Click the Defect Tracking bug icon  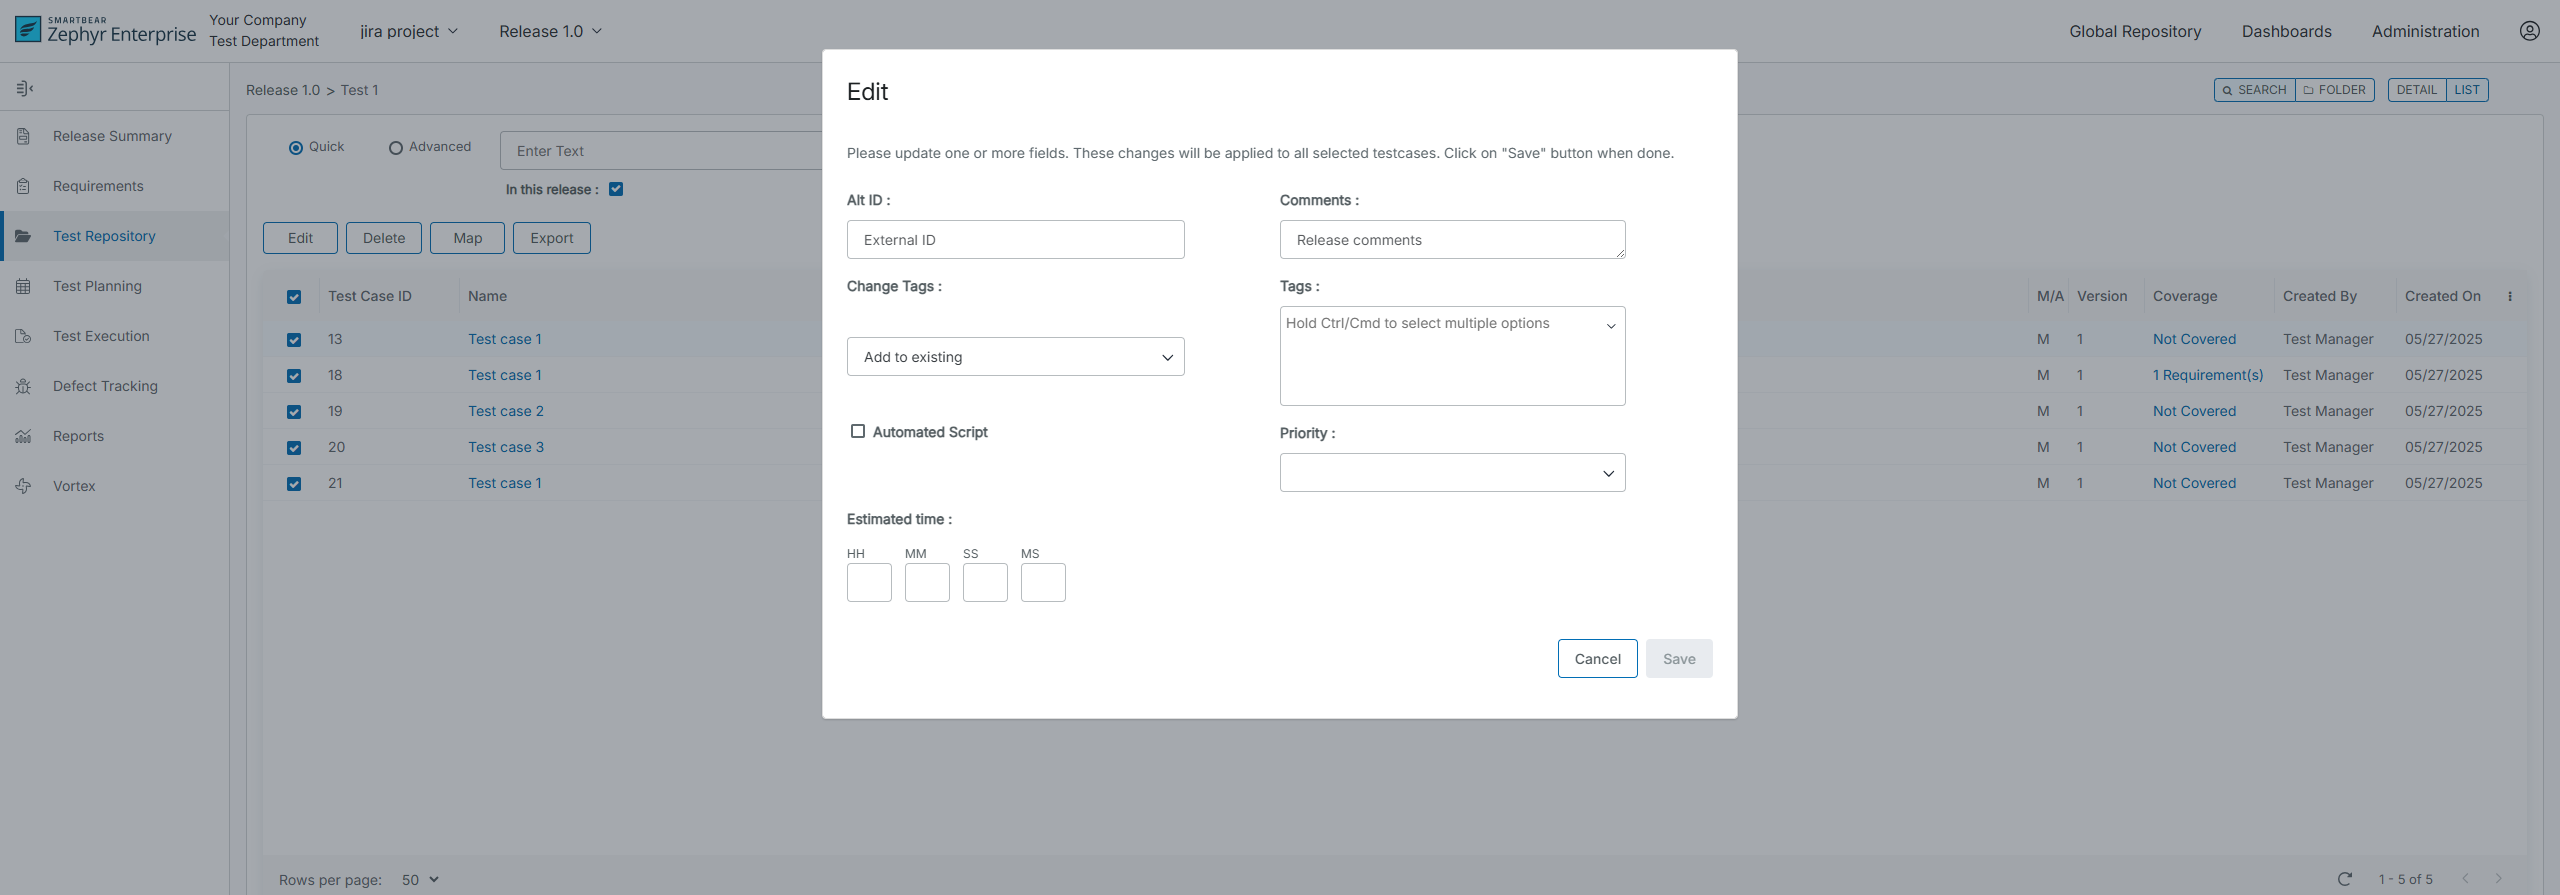[24, 386]
